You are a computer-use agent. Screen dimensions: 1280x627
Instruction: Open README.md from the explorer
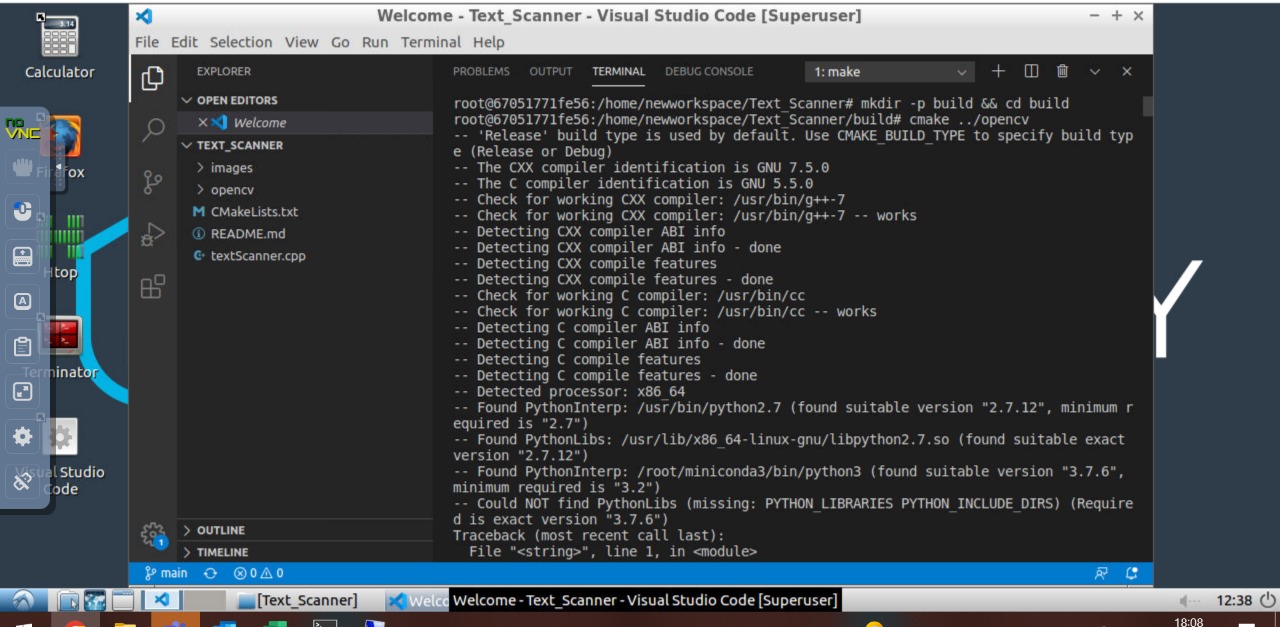(247, 233)
